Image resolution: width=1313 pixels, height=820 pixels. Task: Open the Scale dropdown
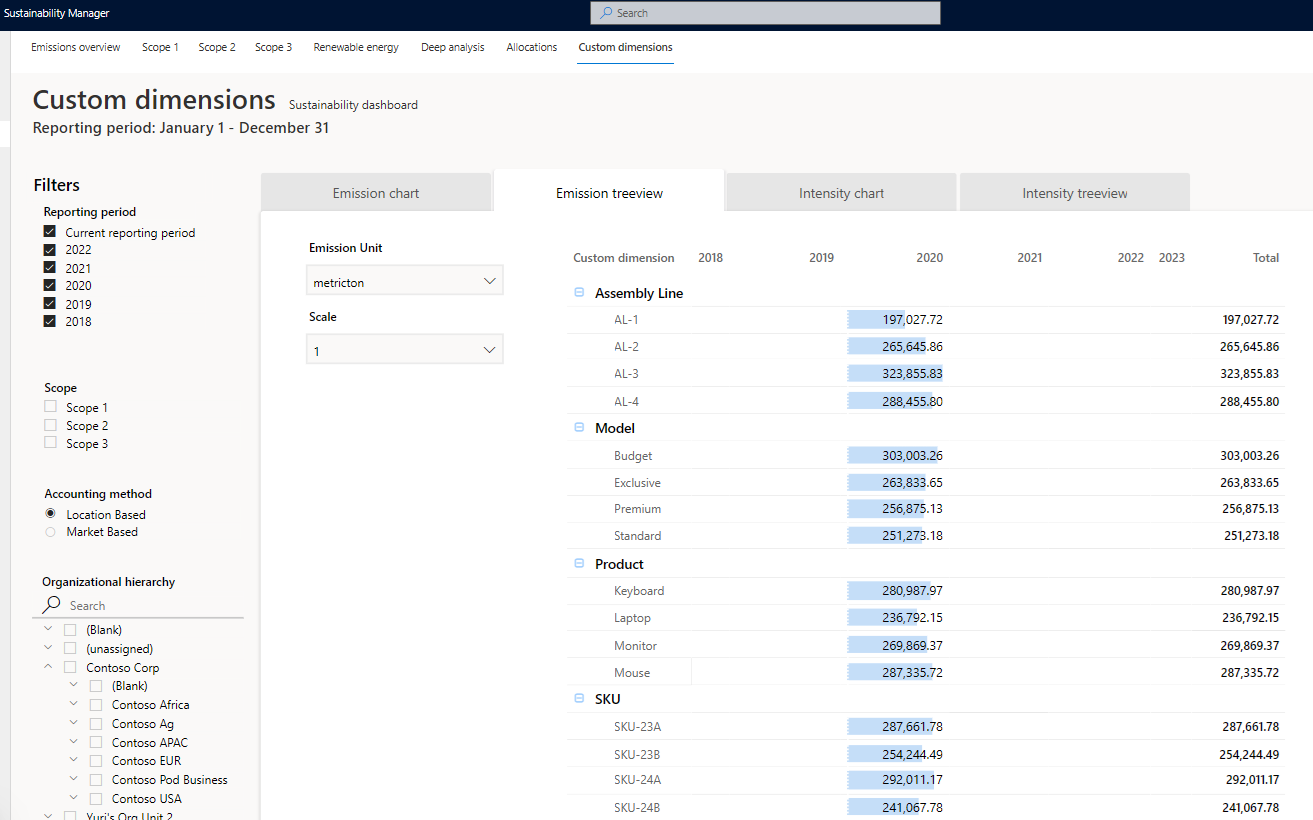[x=404, y=351]
